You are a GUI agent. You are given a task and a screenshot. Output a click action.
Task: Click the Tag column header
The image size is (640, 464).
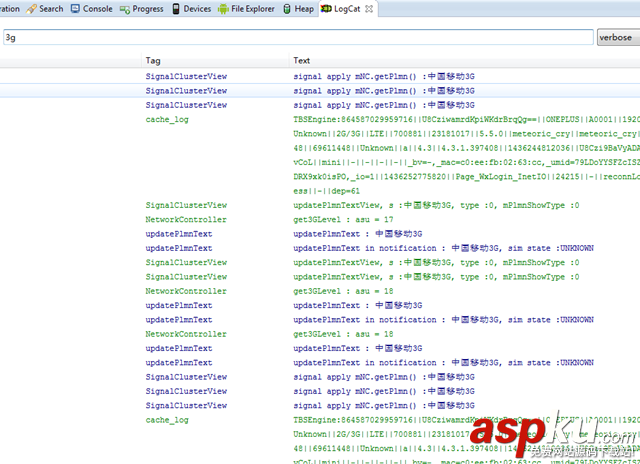153,61
